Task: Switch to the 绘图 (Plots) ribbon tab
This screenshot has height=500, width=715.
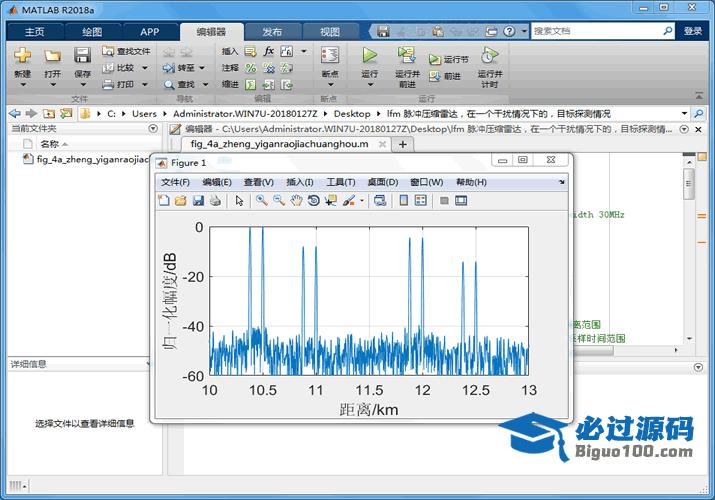Action: (x=91, y=31)
